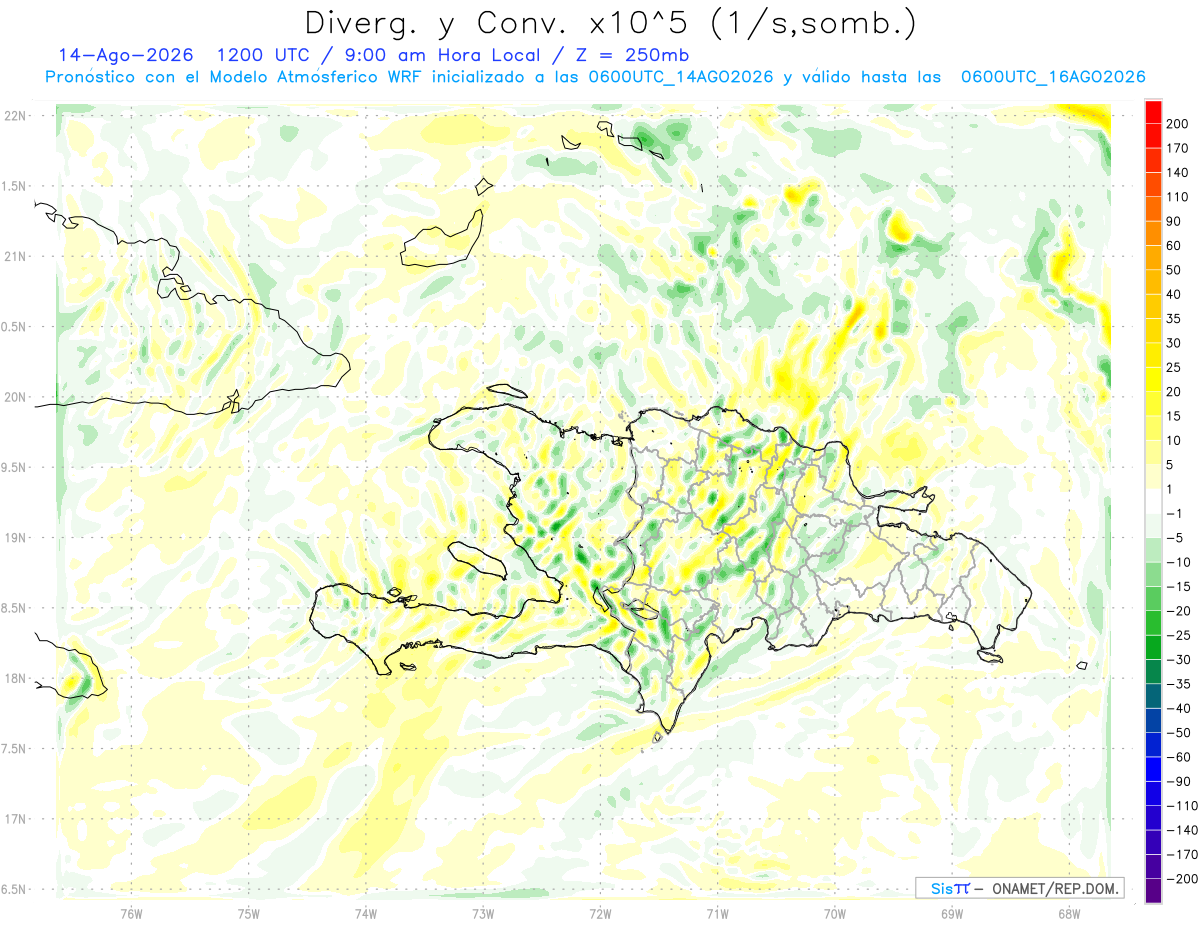Image resolution: width=1200 pixels, height=927 pixels.
Task: Click the valid-until time '0600UTC_16AGO2026'
Action: [x=1053, y=77]
